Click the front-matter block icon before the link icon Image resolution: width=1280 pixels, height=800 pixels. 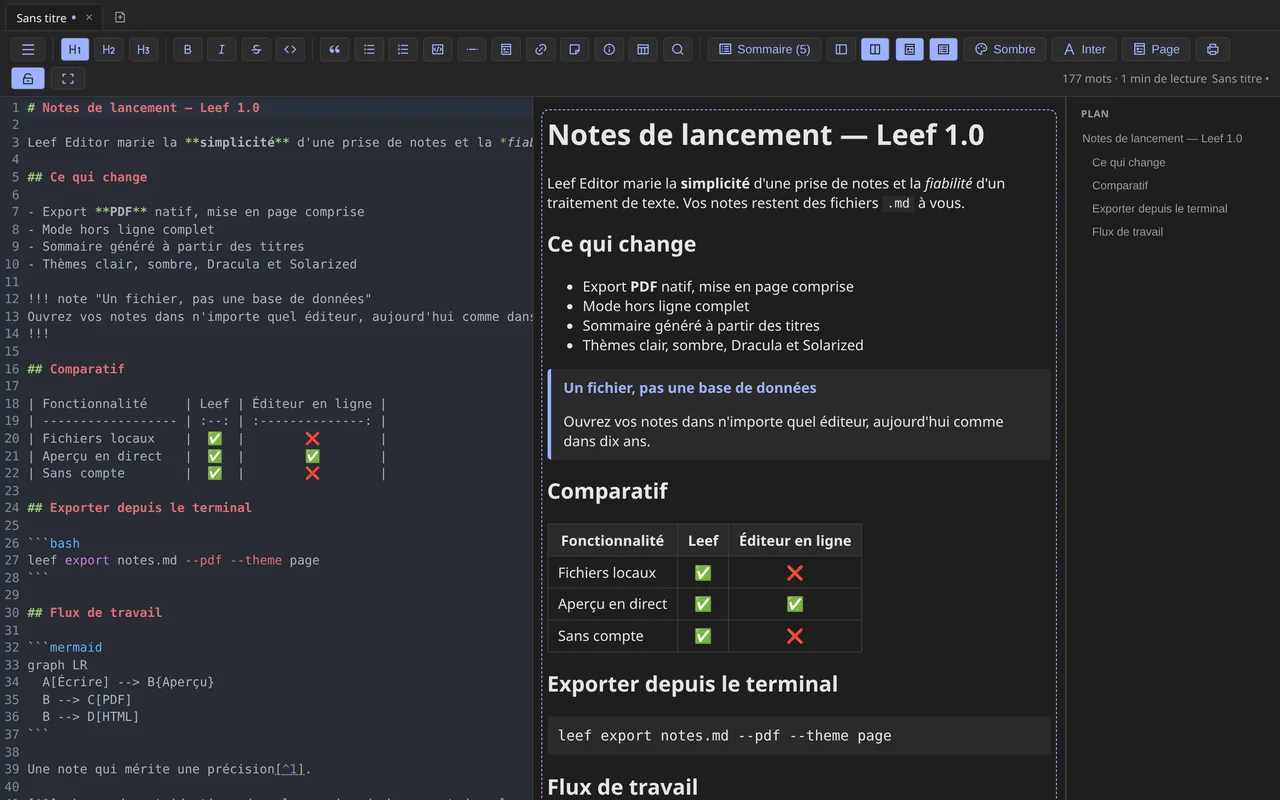point(506,49)
